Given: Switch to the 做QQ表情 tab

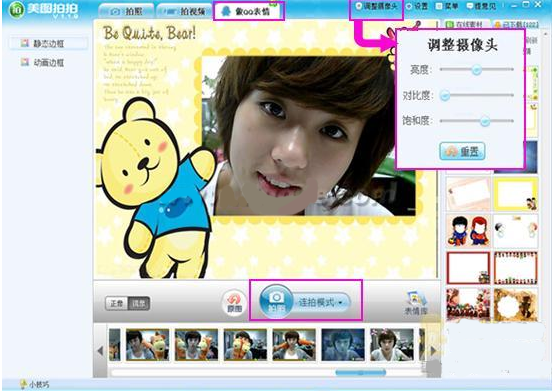Looking at the screenshot, I should (x=249, y=12).
